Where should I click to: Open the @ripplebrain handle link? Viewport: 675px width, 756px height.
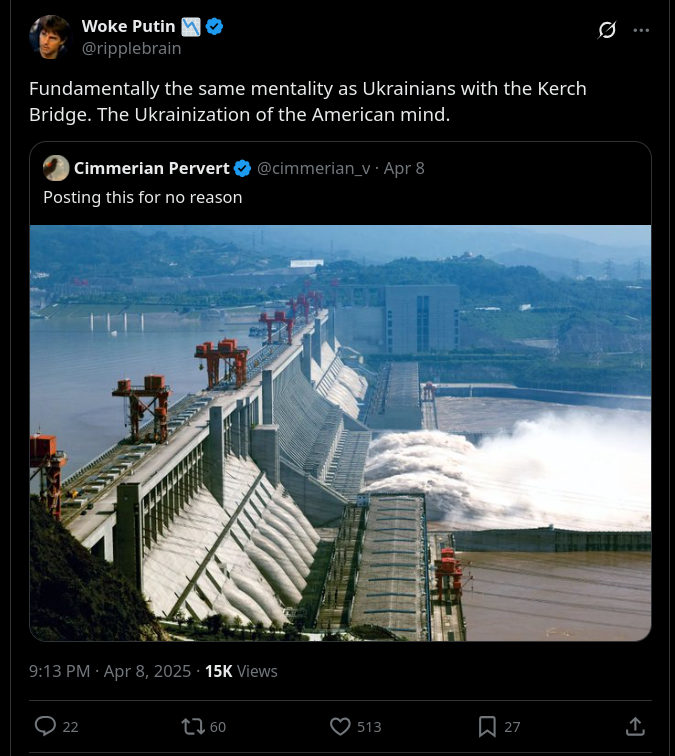[x=132, y=48]
